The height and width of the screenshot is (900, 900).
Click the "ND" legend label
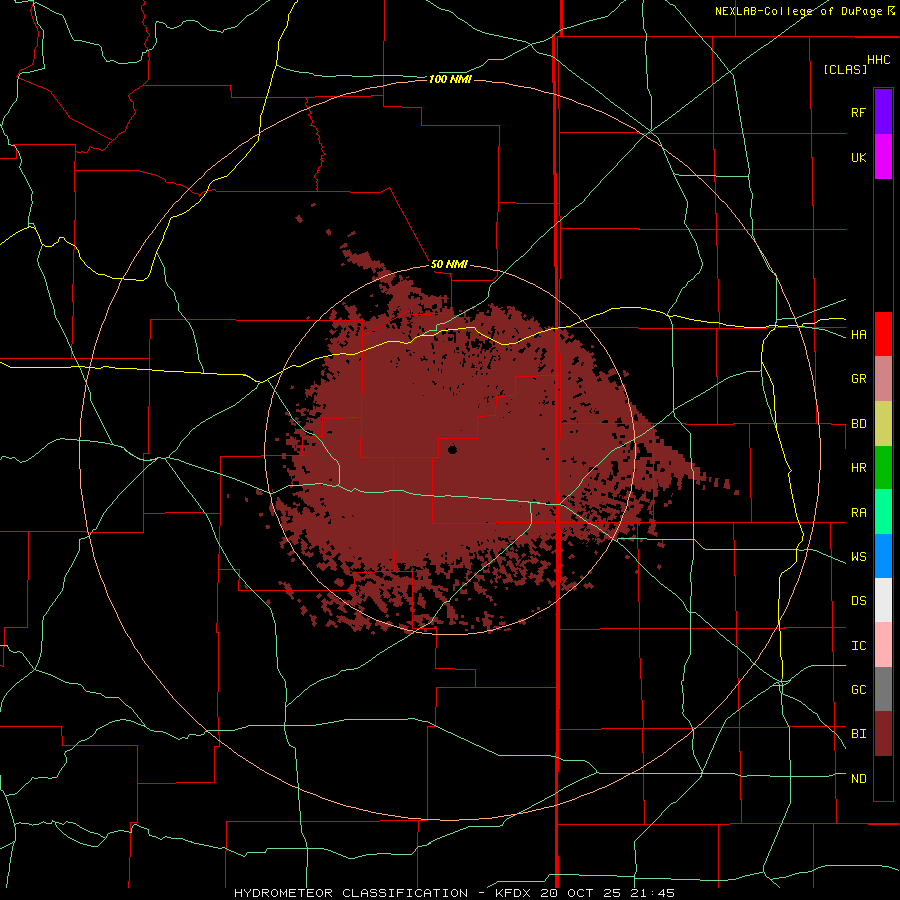coord(858,778)
